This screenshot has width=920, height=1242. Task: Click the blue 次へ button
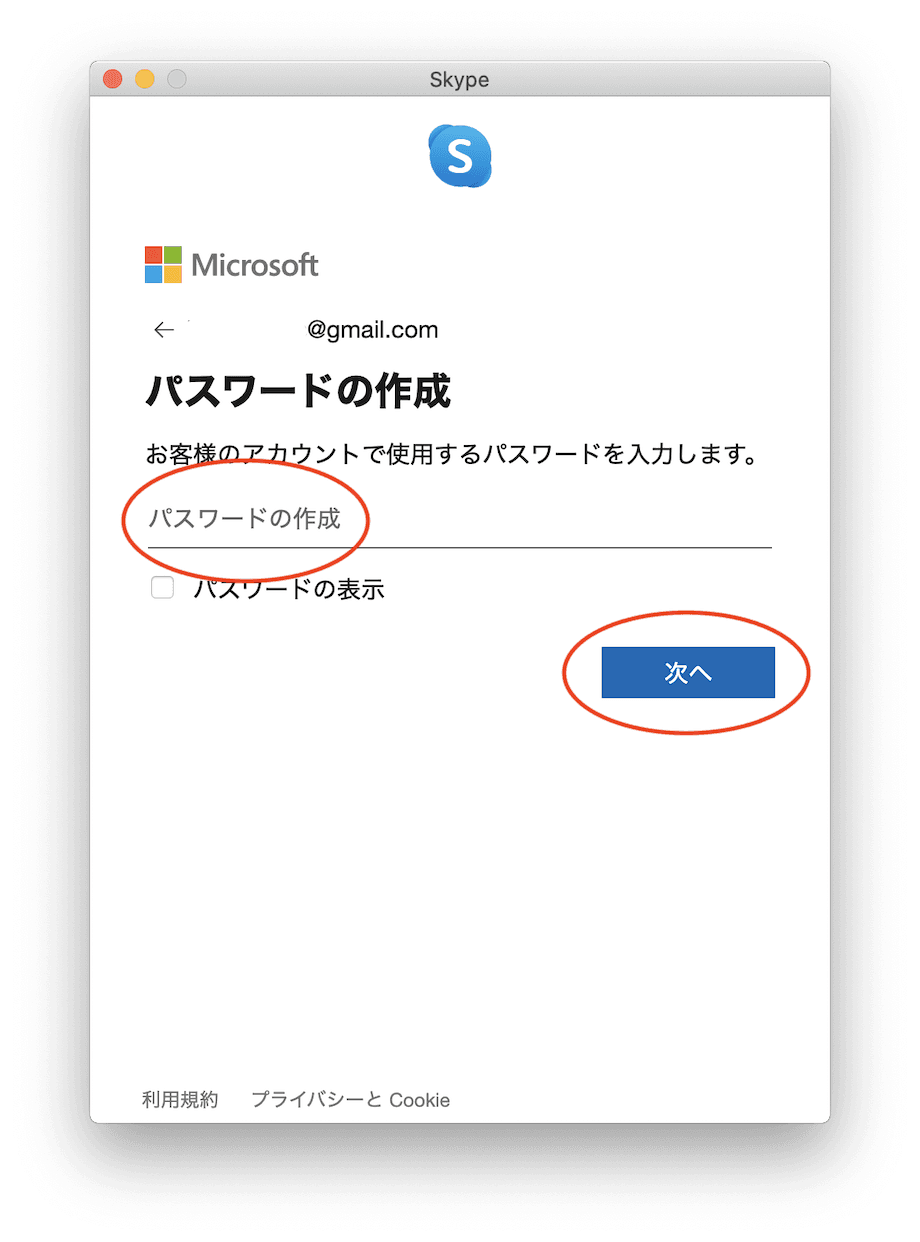688,672
